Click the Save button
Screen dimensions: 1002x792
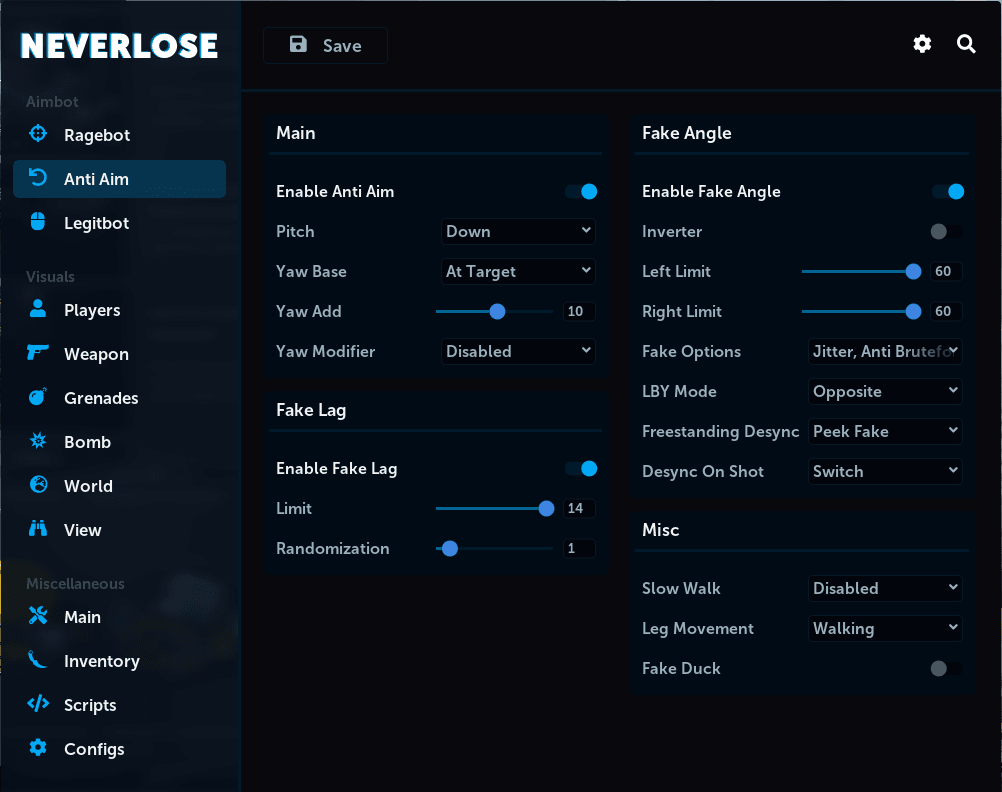tap(325, 45)
